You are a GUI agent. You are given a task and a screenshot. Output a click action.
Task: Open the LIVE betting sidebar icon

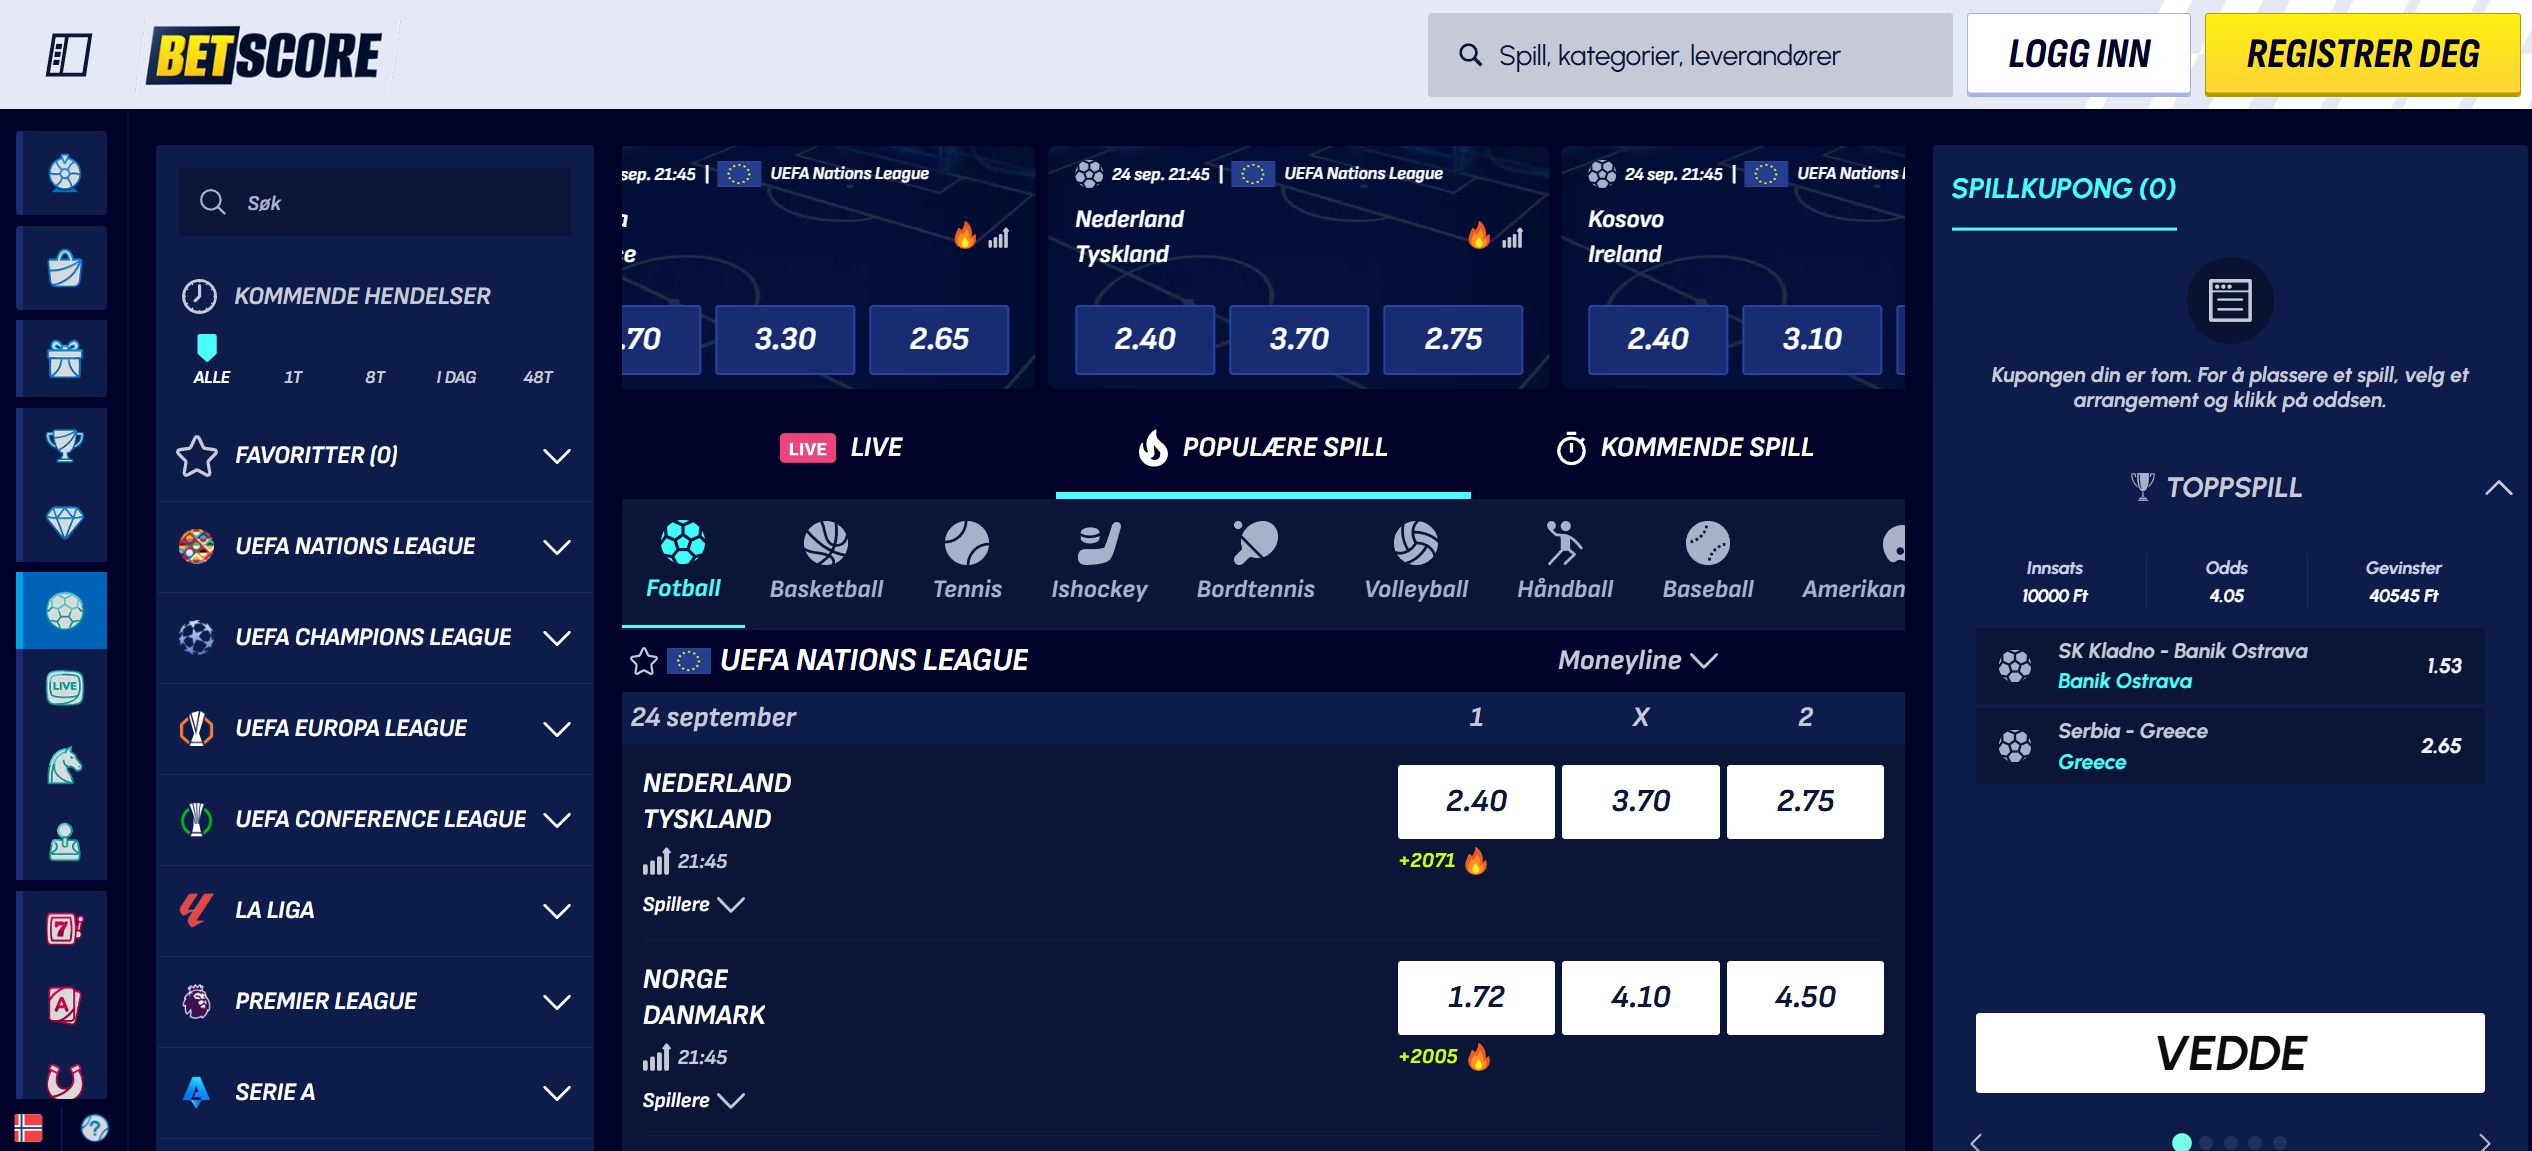point(64,687)
